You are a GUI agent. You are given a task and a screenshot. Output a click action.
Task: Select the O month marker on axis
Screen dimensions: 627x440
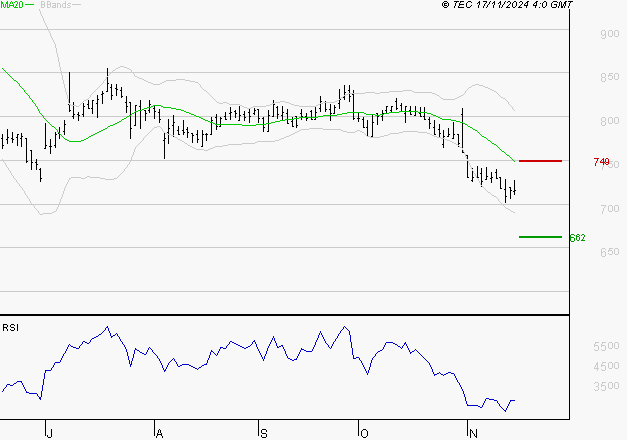(x=364, y=433)
